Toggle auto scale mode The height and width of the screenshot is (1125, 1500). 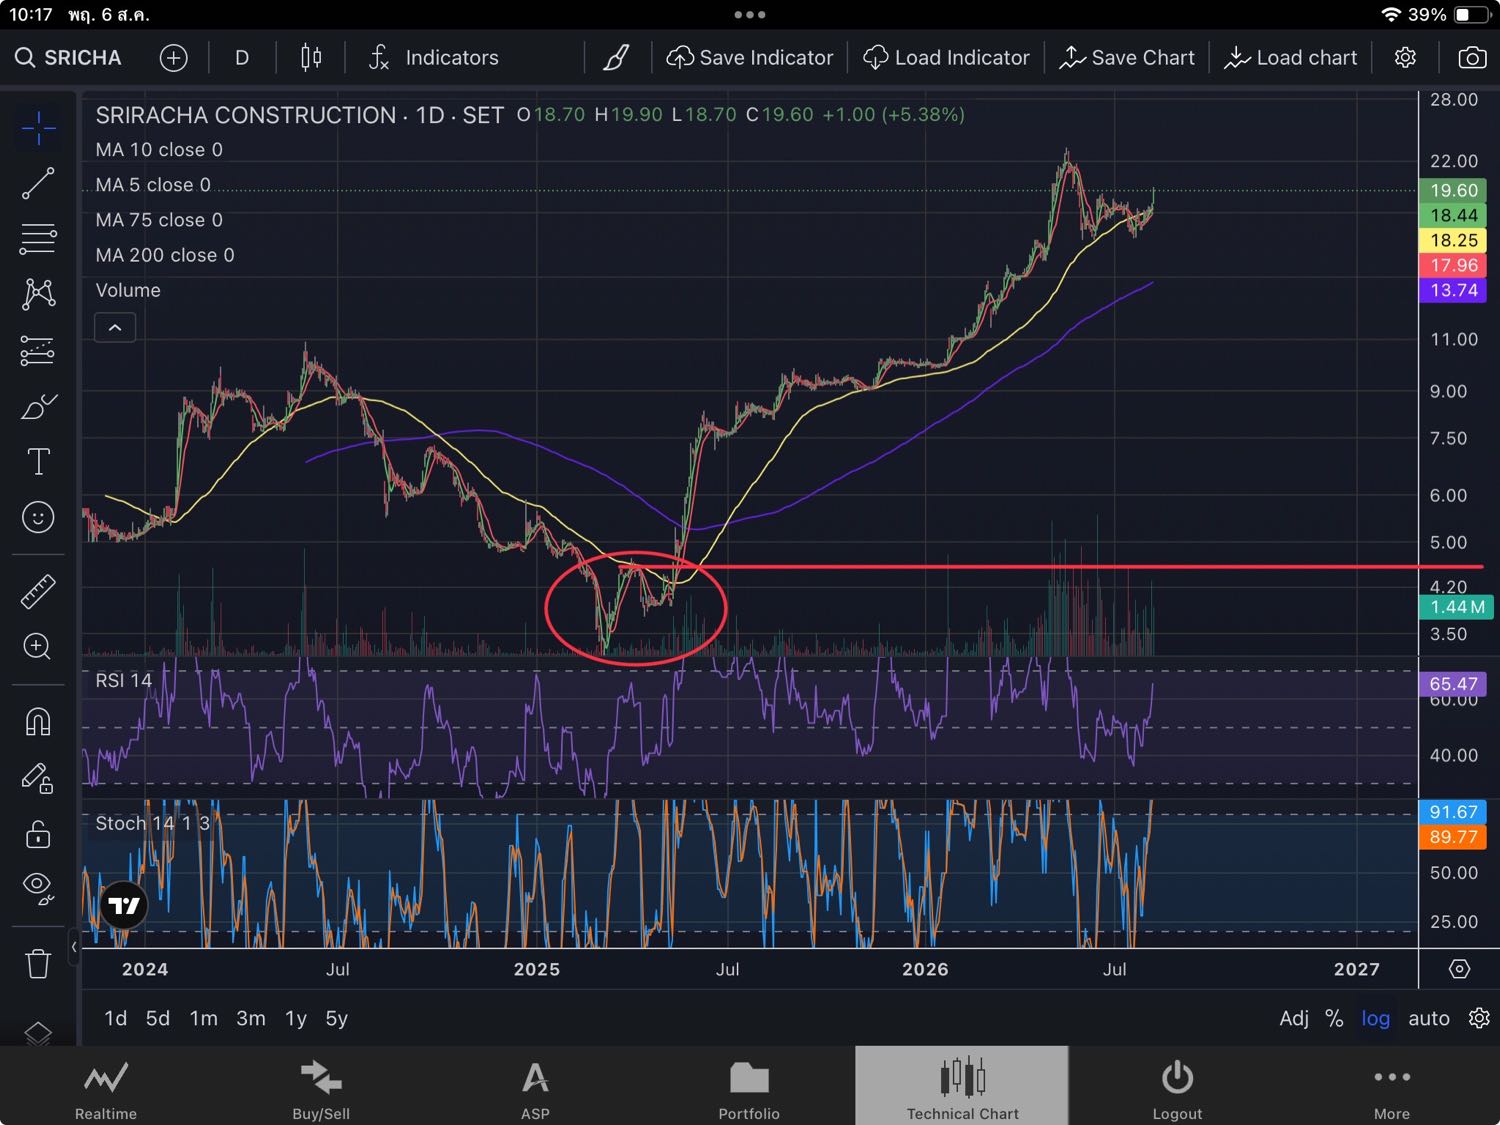(1429, 1018)
